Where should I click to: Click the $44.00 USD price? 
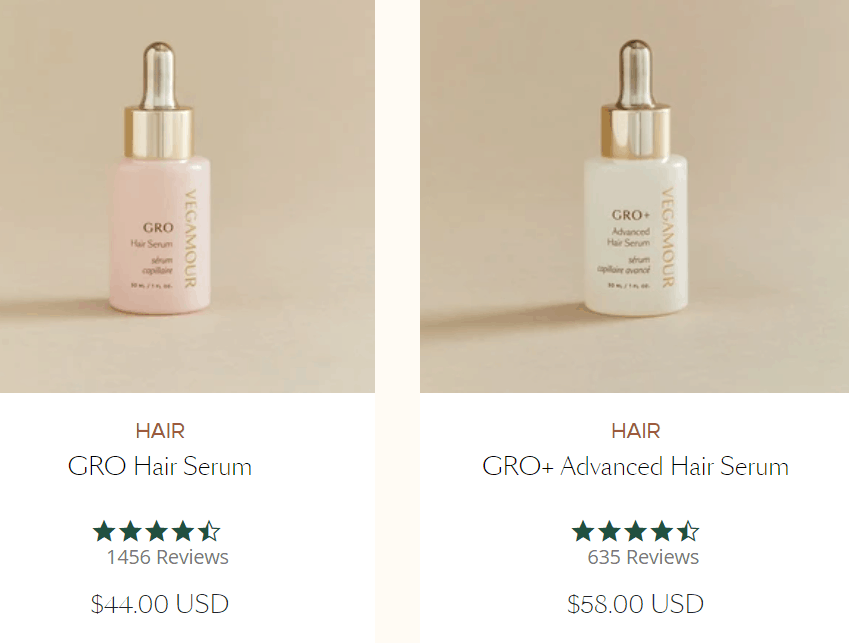point(160,604)
